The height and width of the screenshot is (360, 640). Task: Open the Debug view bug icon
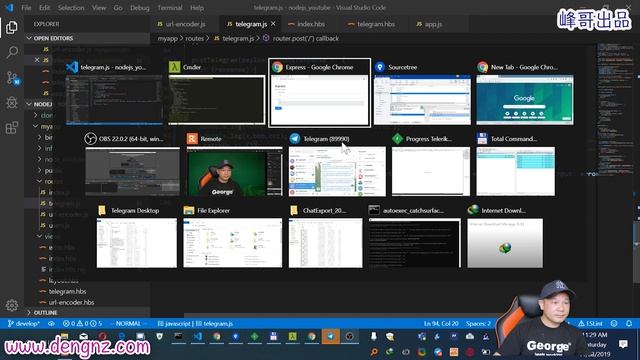tap(12, 102)
